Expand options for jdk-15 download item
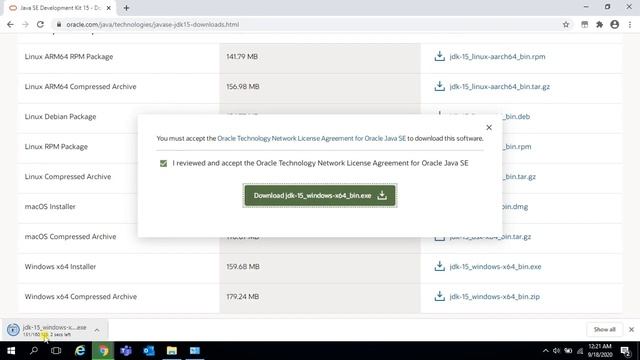The height and width of the screenshot is (360, 640). click(x=97, y=330)
